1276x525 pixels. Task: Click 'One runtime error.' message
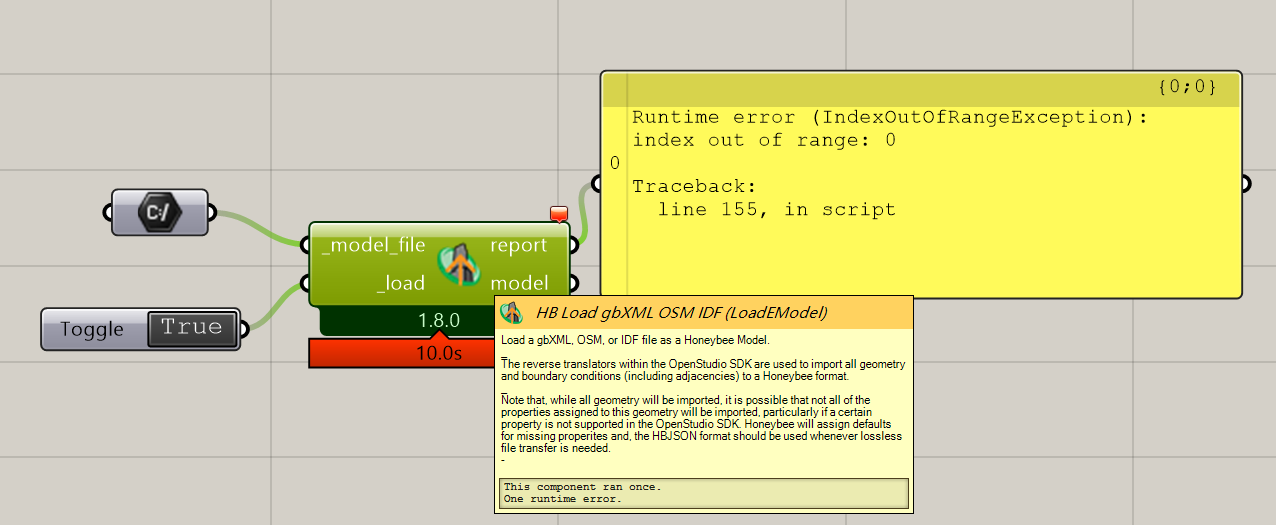pyautogui.click(x=563, y=498)
